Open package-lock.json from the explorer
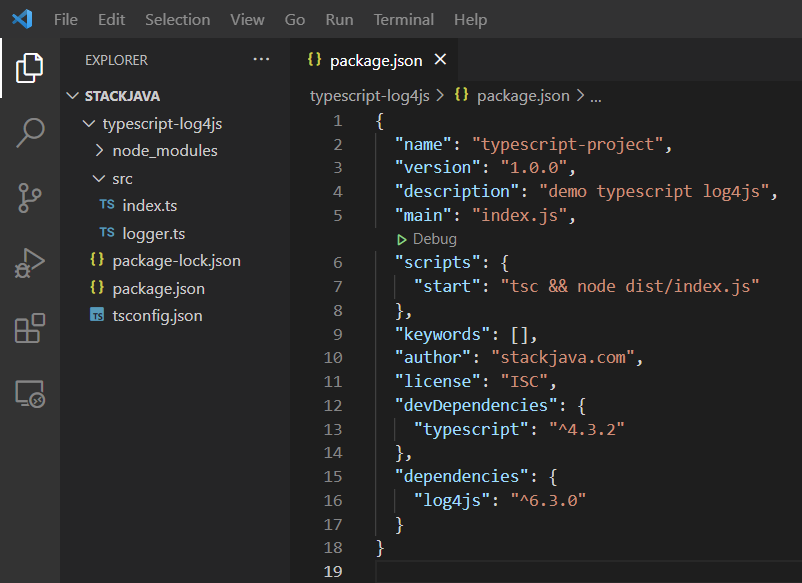Image resolution: width=802 pixels, height=583 pixels. [176, 261]
